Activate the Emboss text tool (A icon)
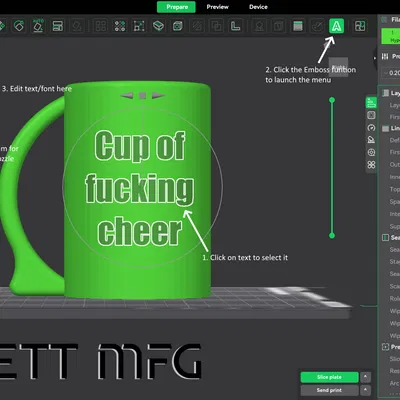This screenshot has width=400, height=400. (337, 26)
